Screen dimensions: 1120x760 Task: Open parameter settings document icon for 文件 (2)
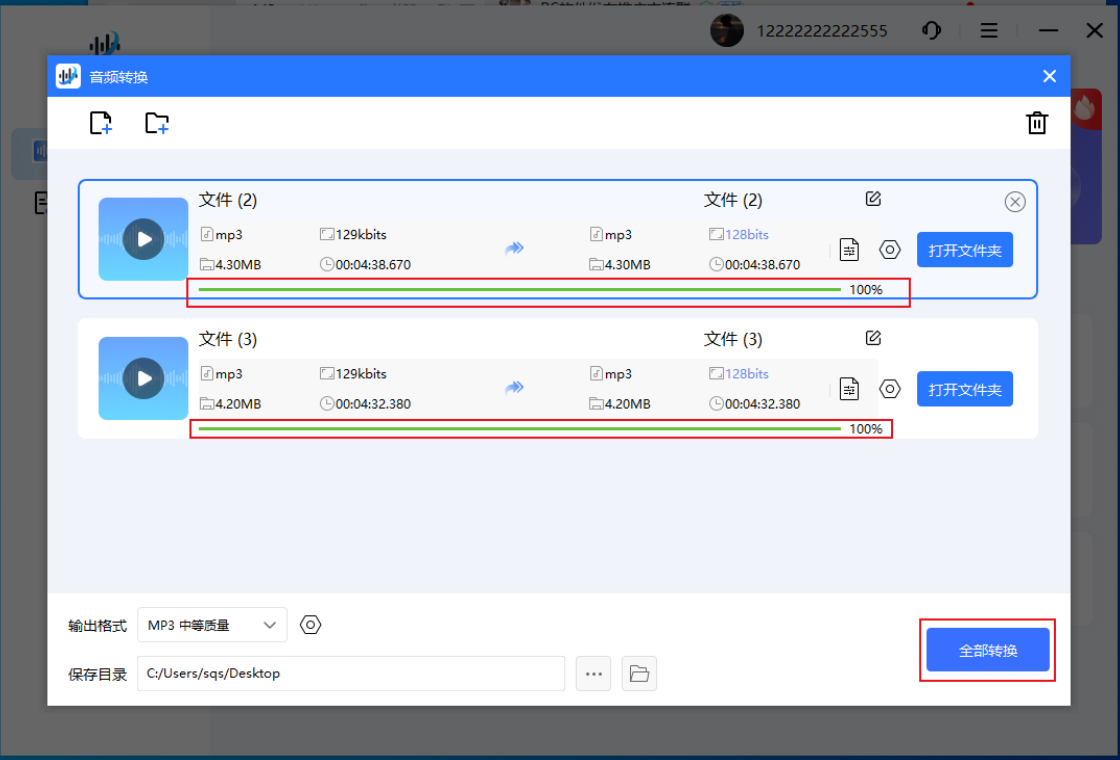coord(849,249)
